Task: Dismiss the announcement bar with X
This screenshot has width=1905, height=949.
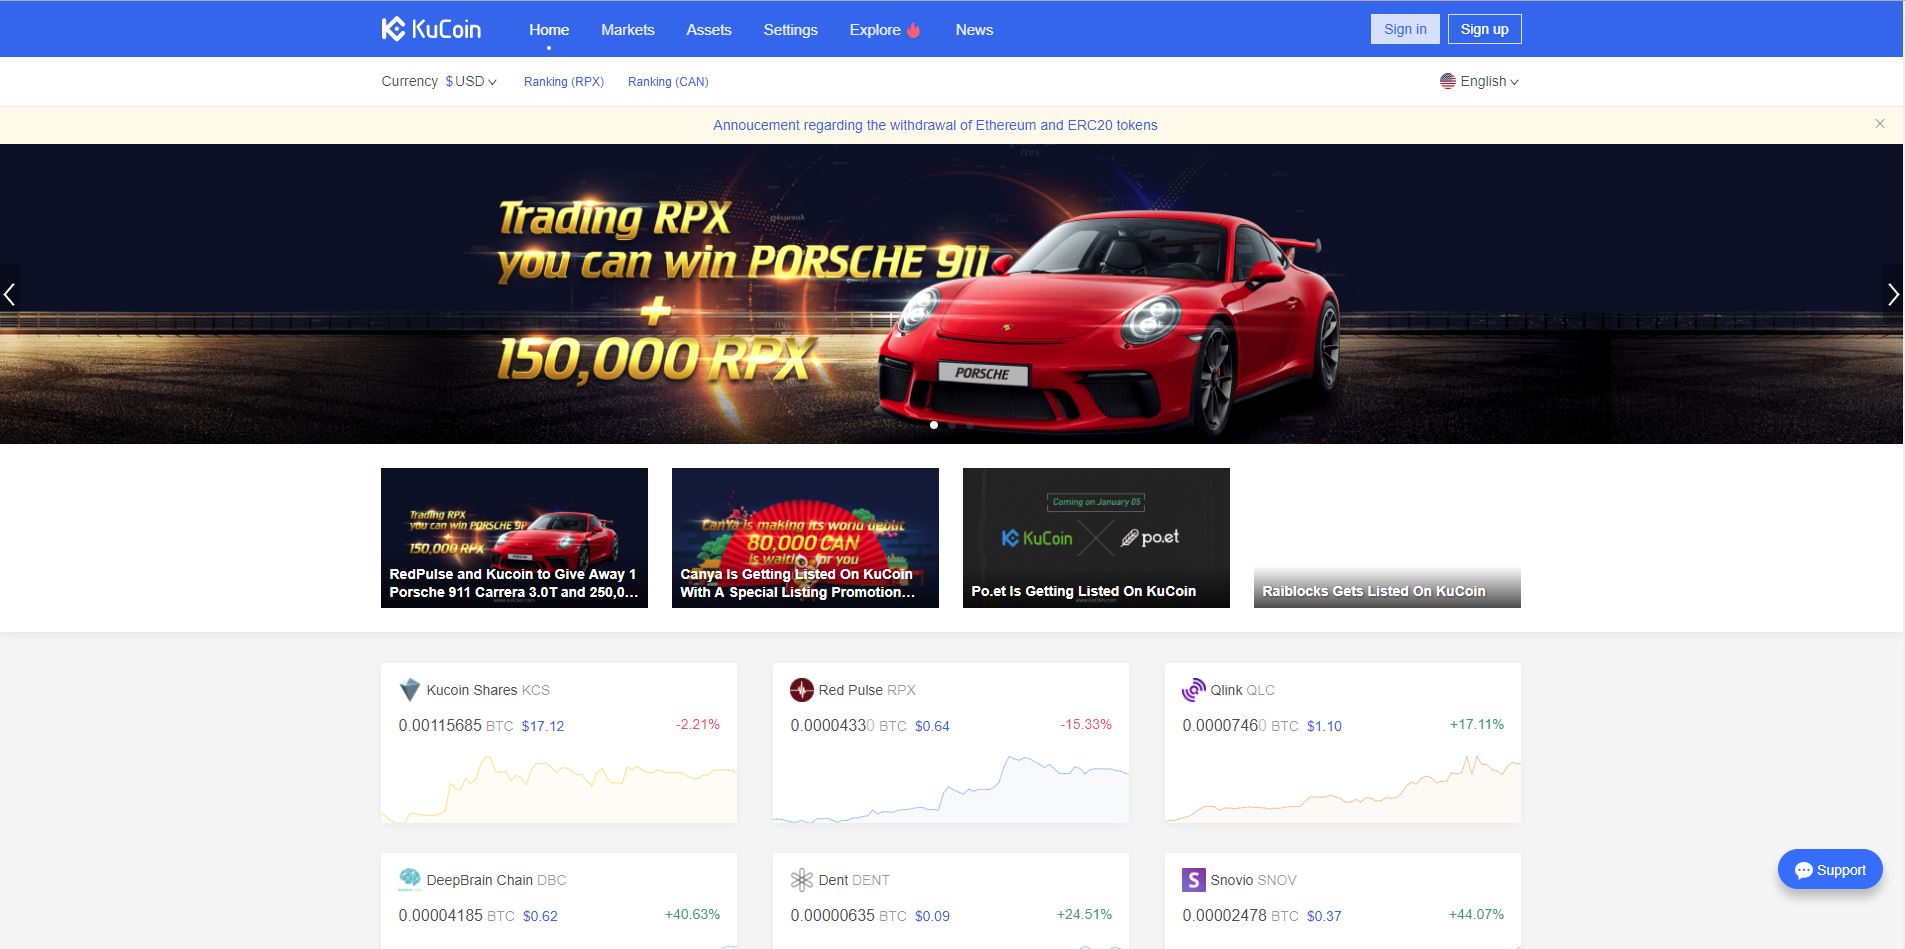Action: (1880, 124)
